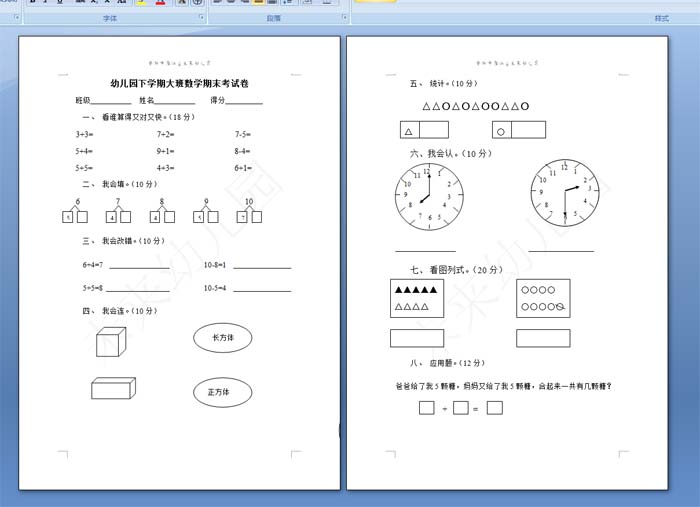Screen dimensions: 700x507
Task: Click the equation 6+1=
Action: (x=243, y=168)
